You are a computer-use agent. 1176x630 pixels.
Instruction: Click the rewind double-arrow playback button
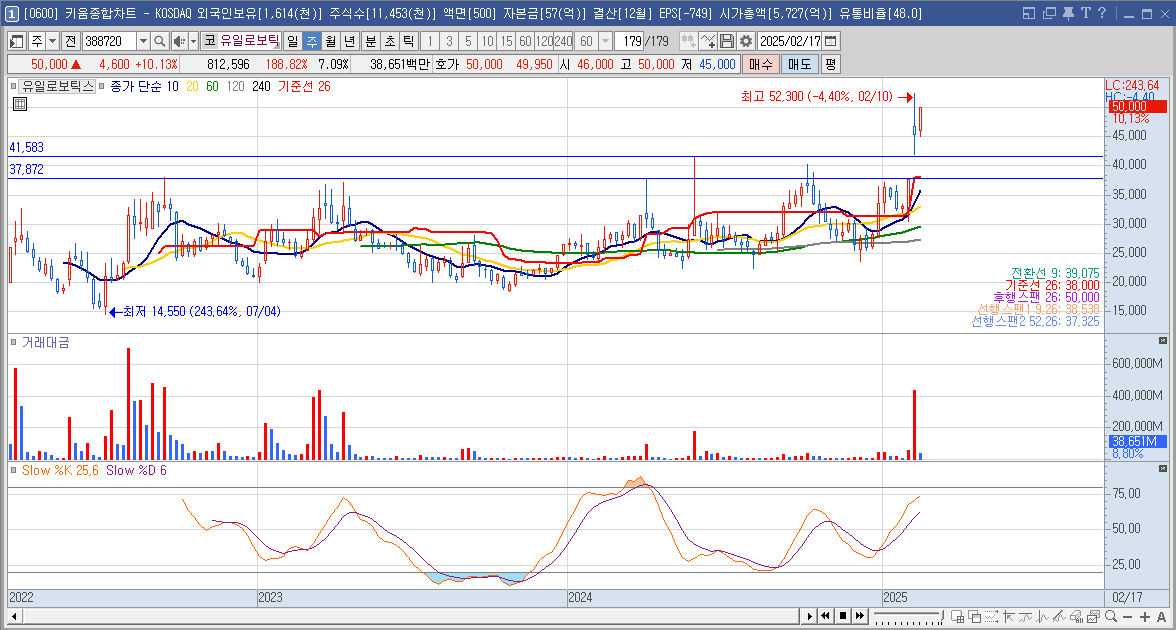825,616
